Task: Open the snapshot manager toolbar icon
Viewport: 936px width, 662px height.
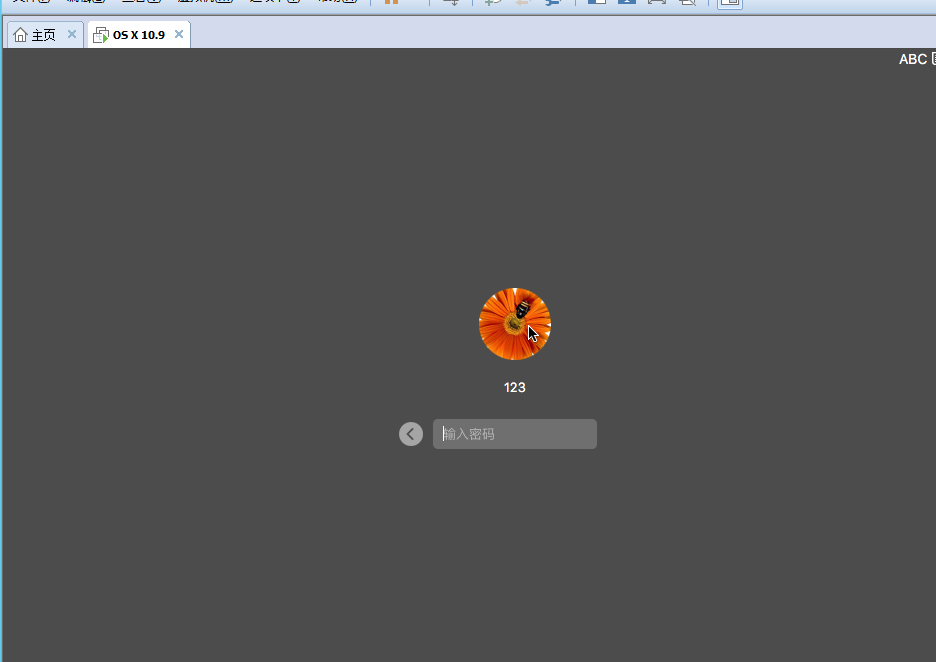Action: pos(553,3)
